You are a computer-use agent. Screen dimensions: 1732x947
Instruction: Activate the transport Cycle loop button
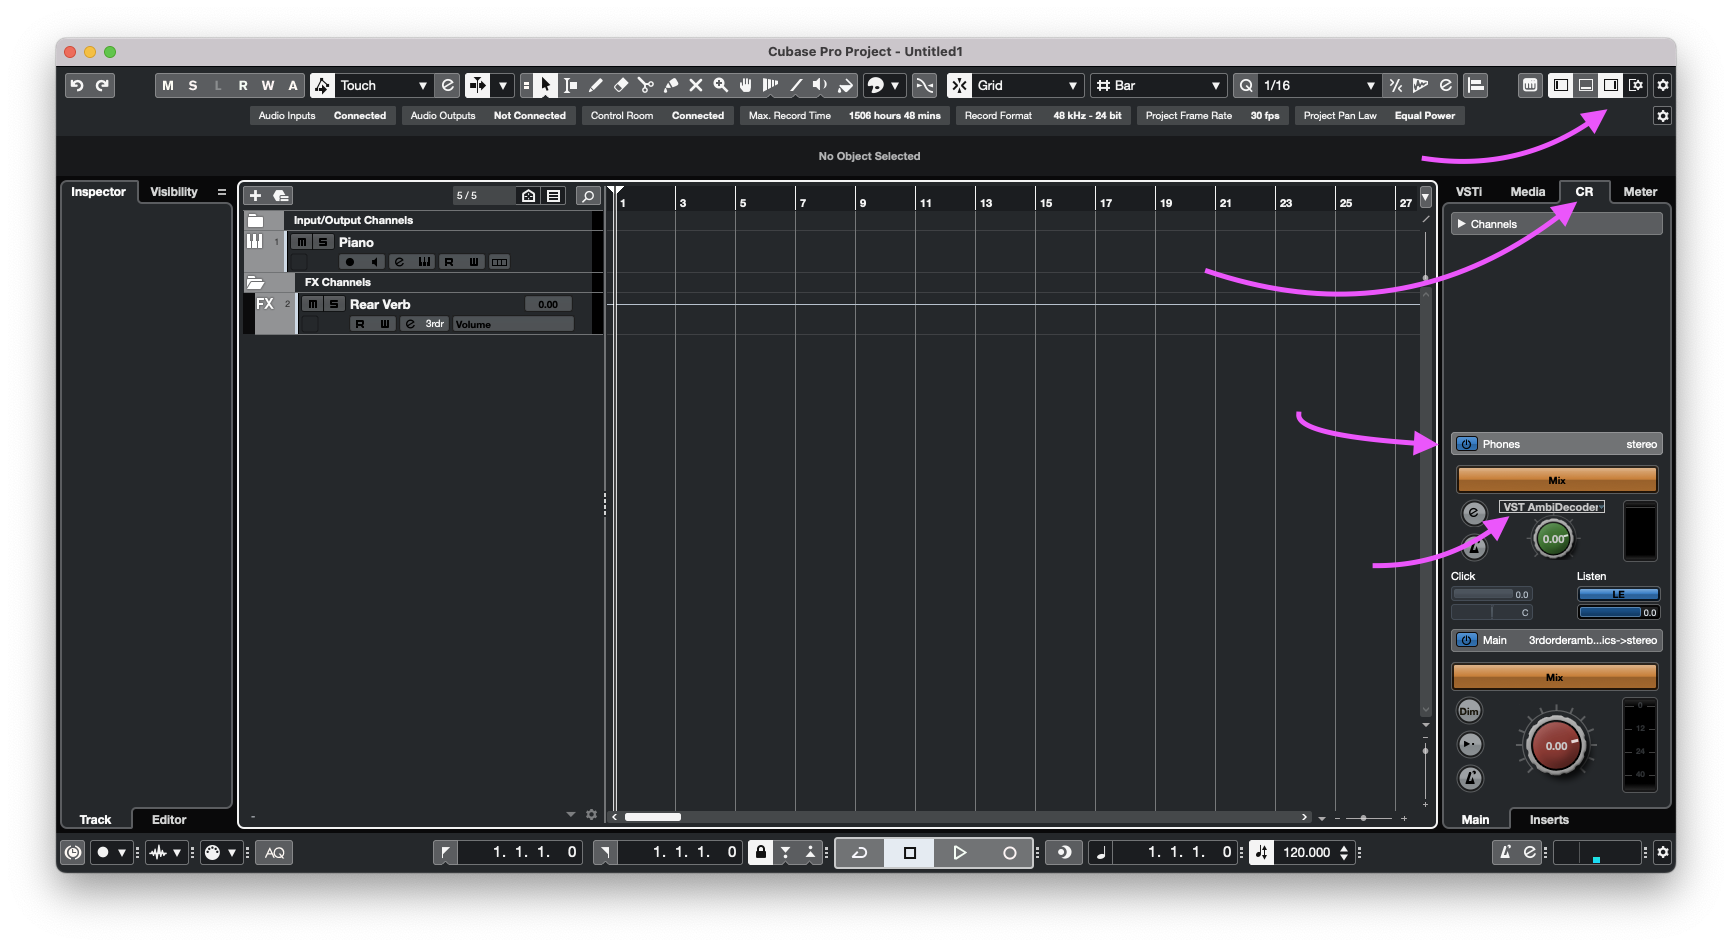point(859,853)
